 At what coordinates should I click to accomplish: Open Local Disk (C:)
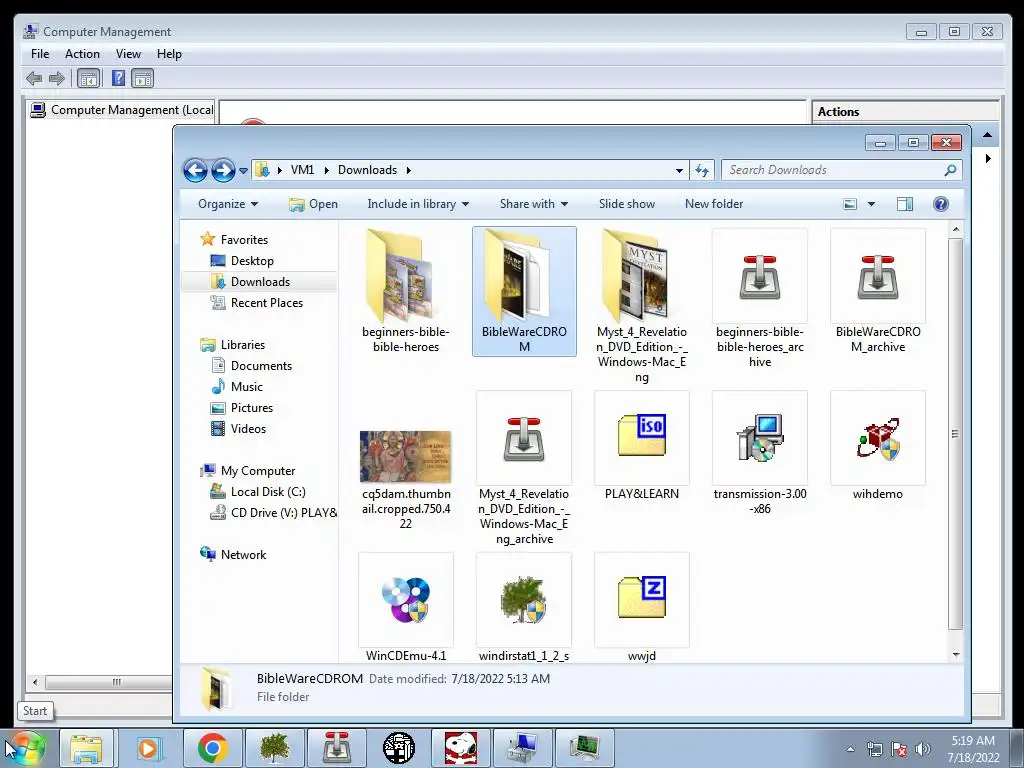tap(268, 492)
